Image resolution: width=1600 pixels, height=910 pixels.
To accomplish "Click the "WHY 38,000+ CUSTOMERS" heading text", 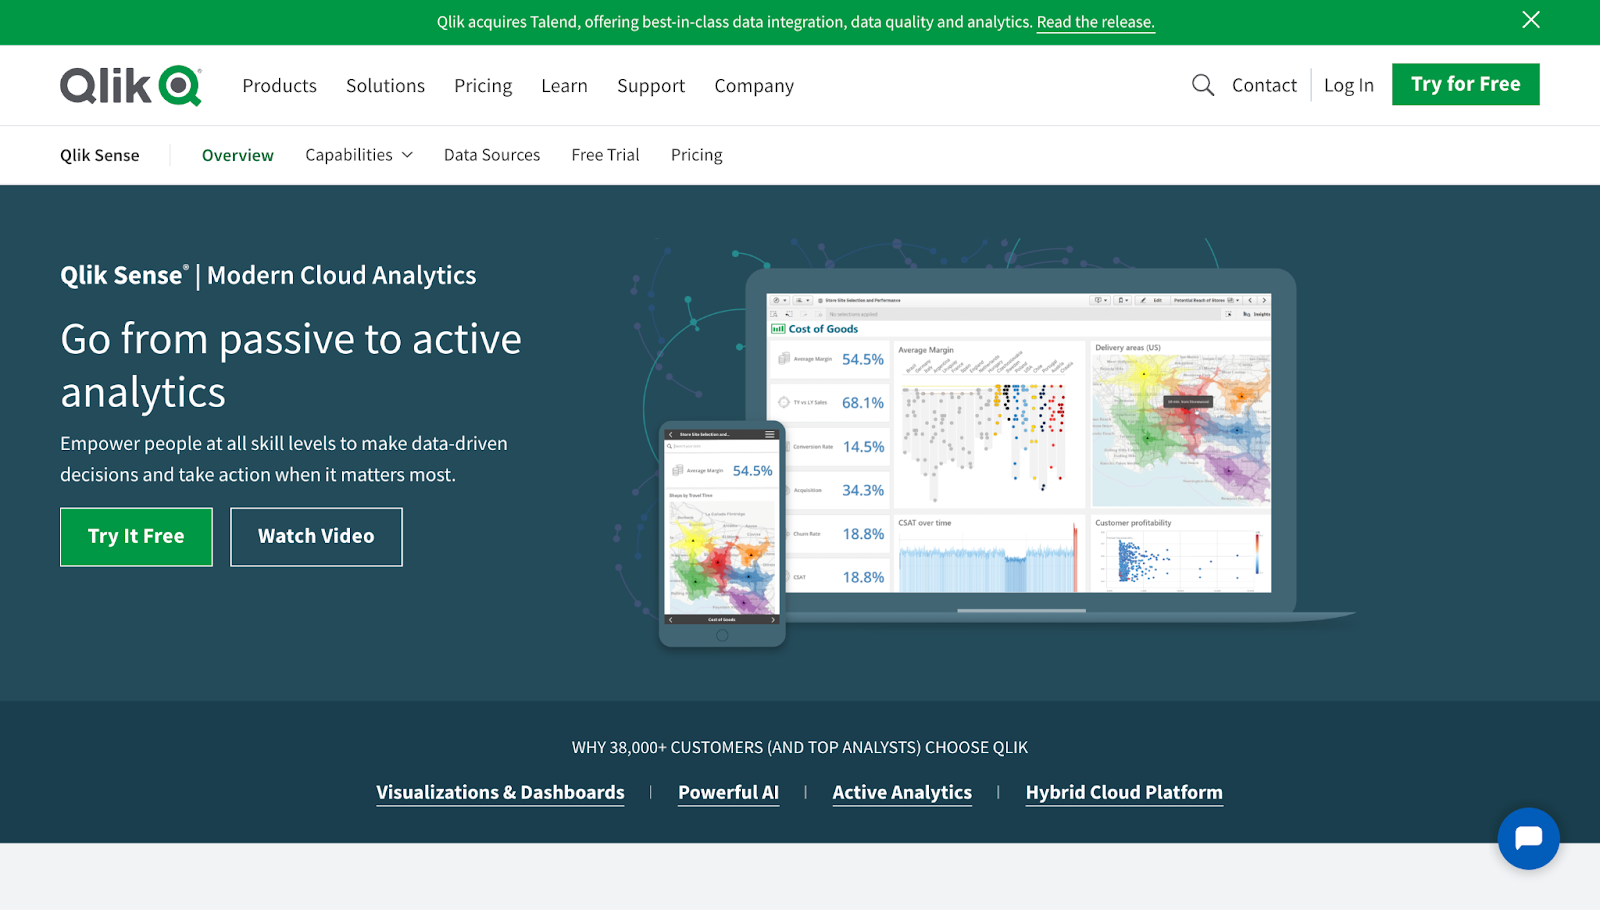I will click(x=800, y=747).
